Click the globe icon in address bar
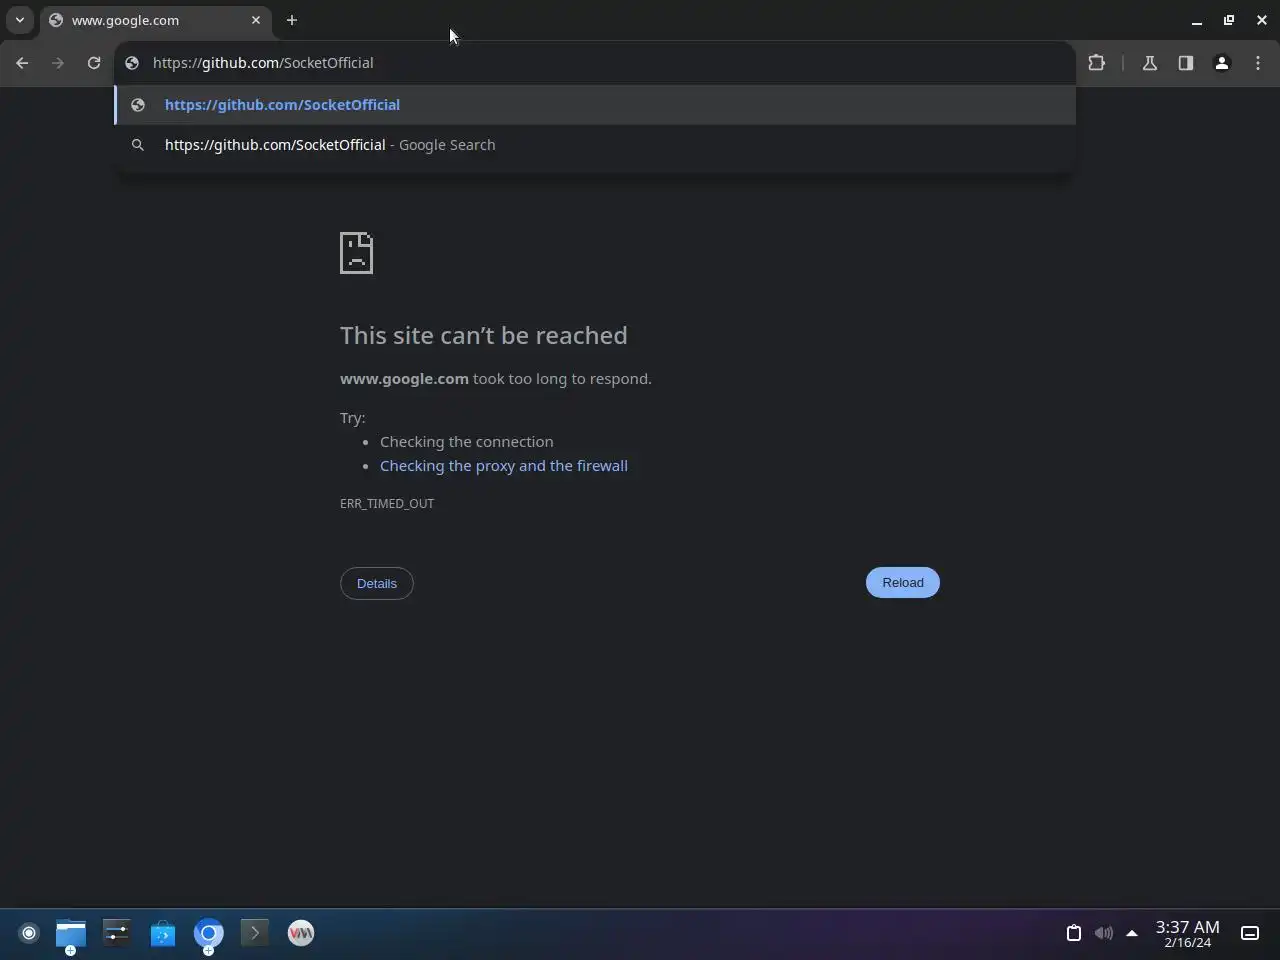The width and height of the screenshot is (1280, 960). (x=132, y=63)
